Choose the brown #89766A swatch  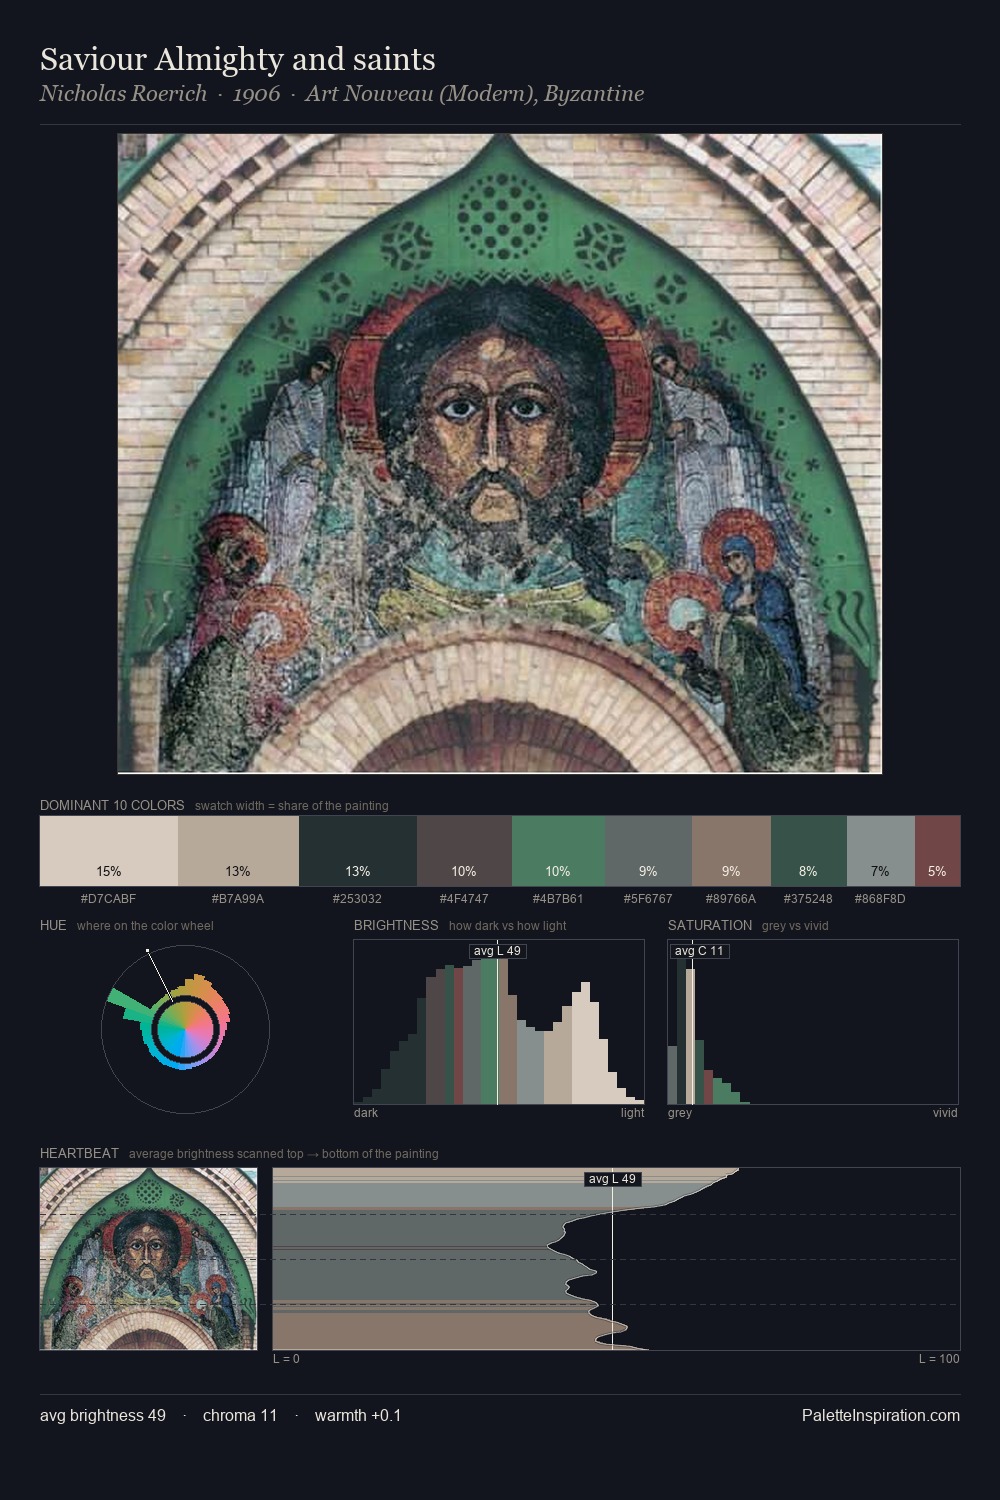click(731, 851)
